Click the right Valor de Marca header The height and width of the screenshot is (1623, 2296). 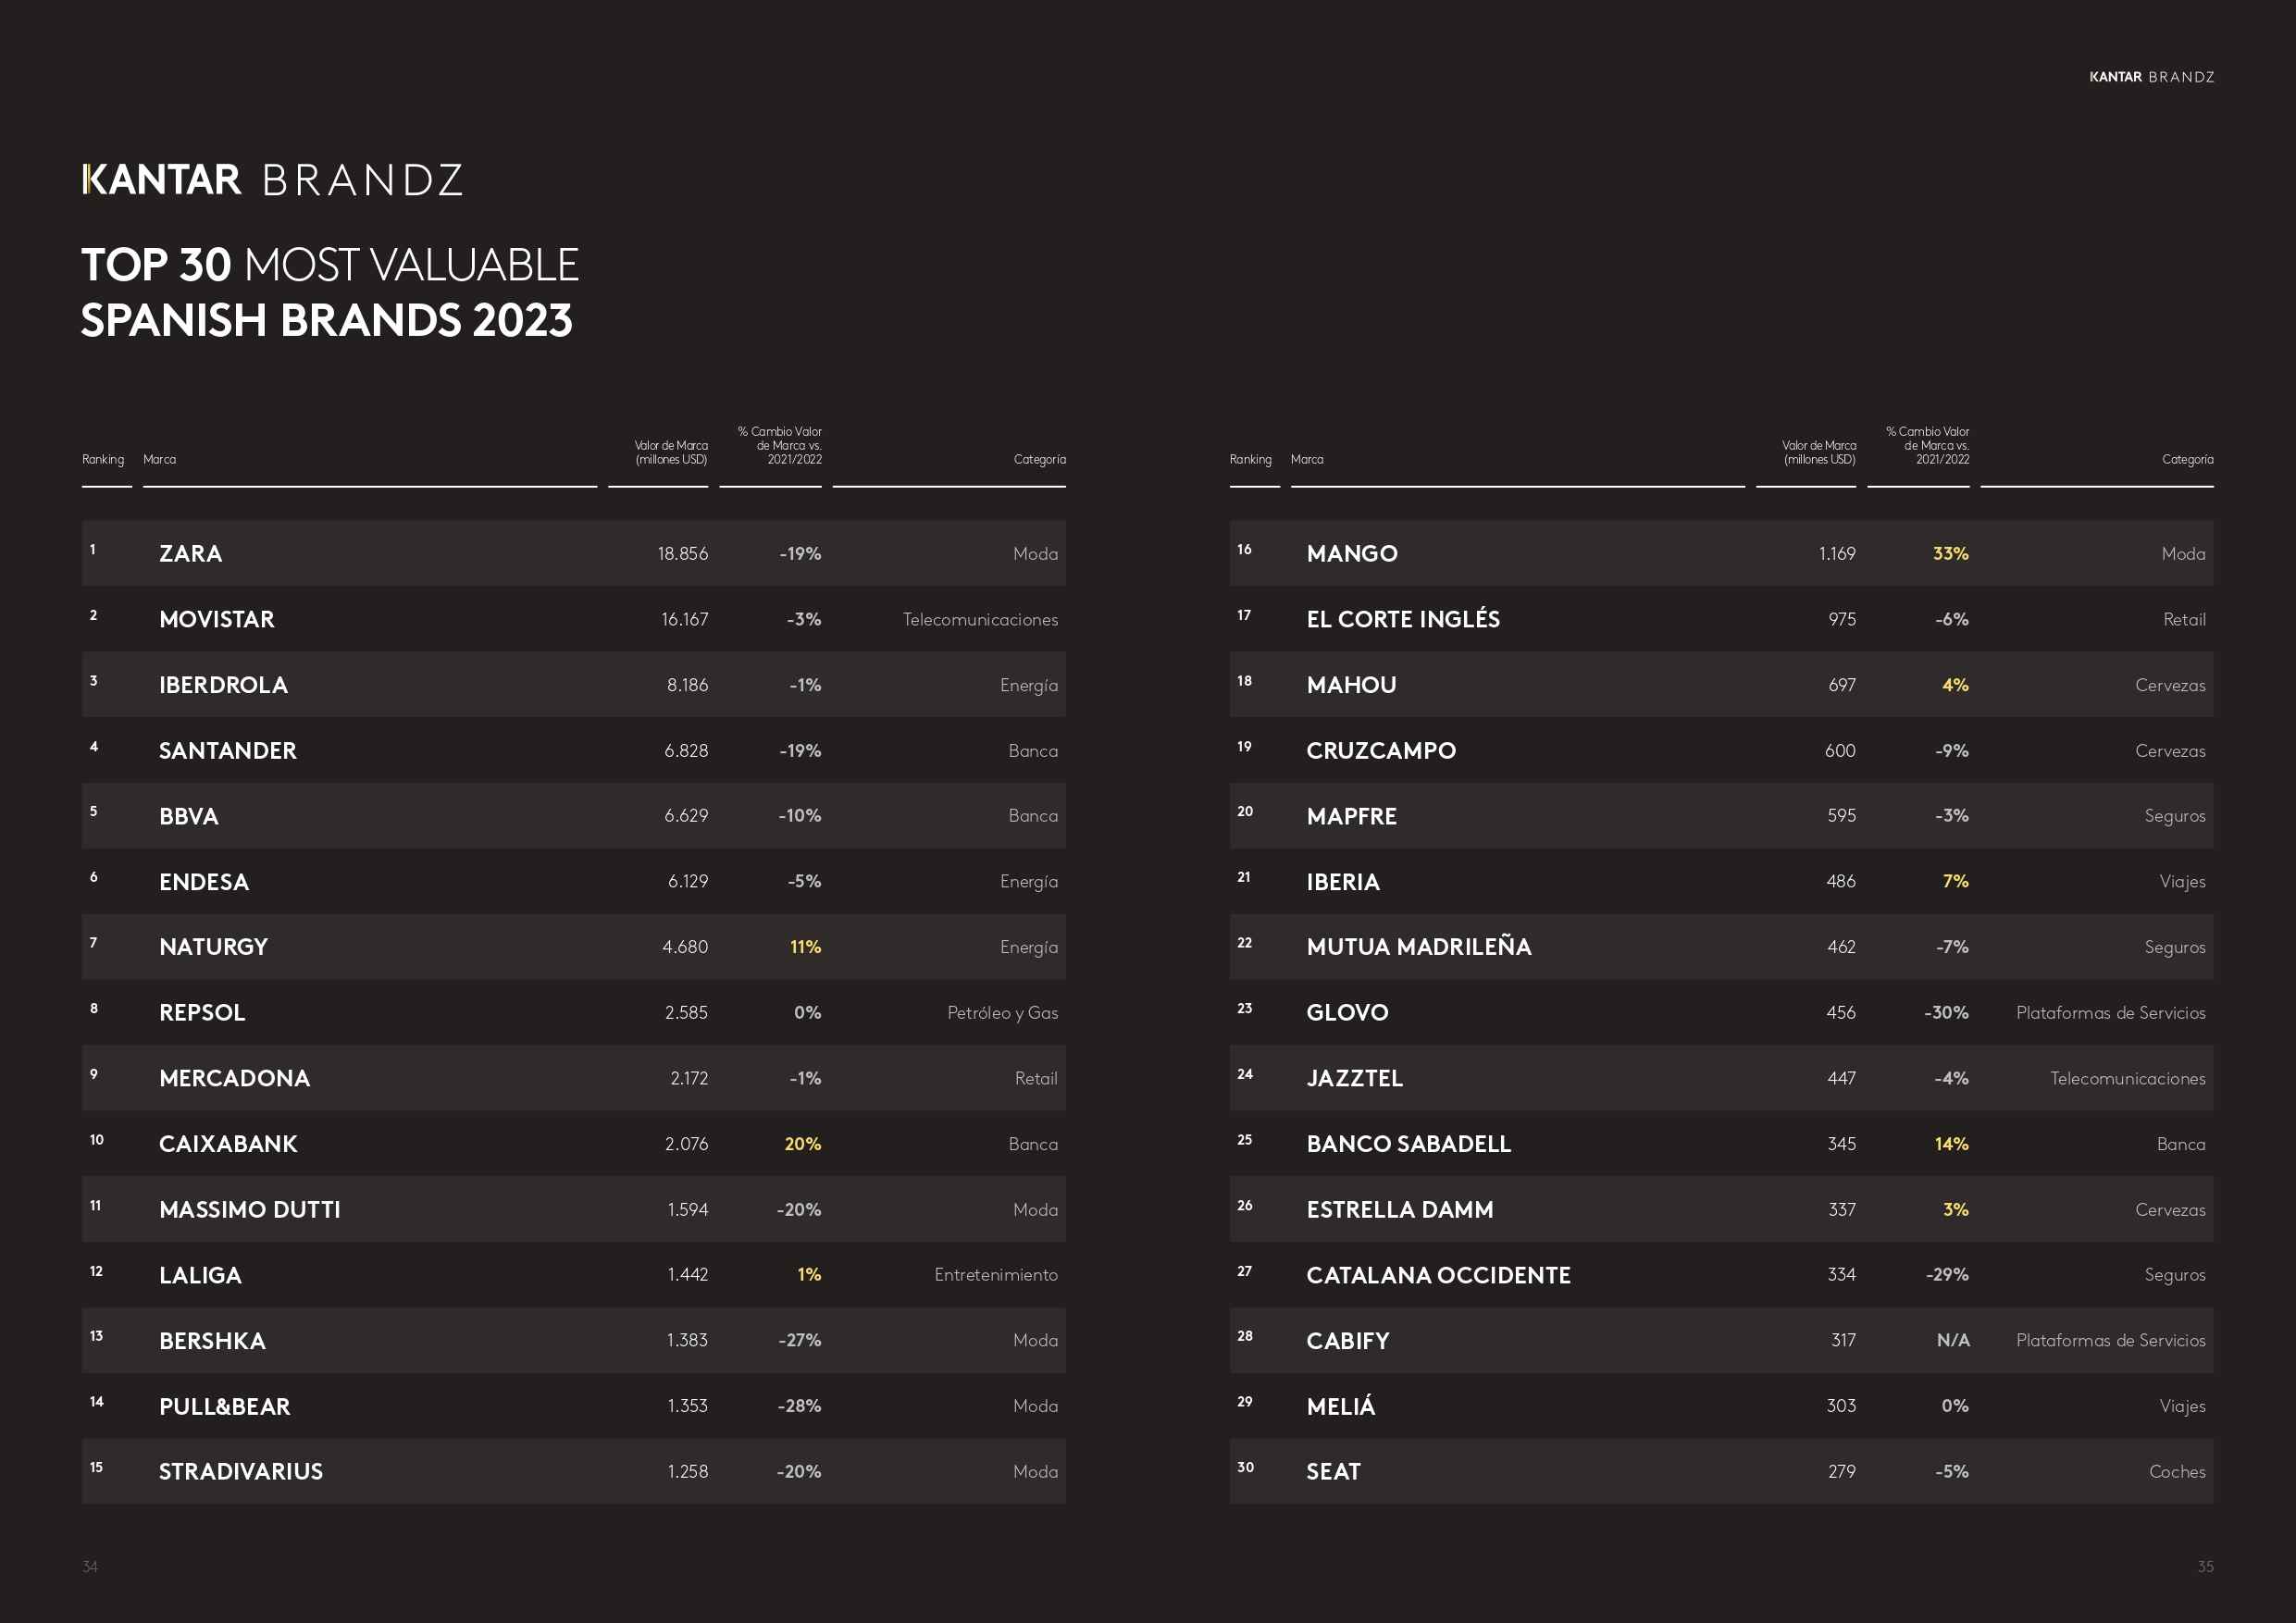click(x=1818, y=453)
